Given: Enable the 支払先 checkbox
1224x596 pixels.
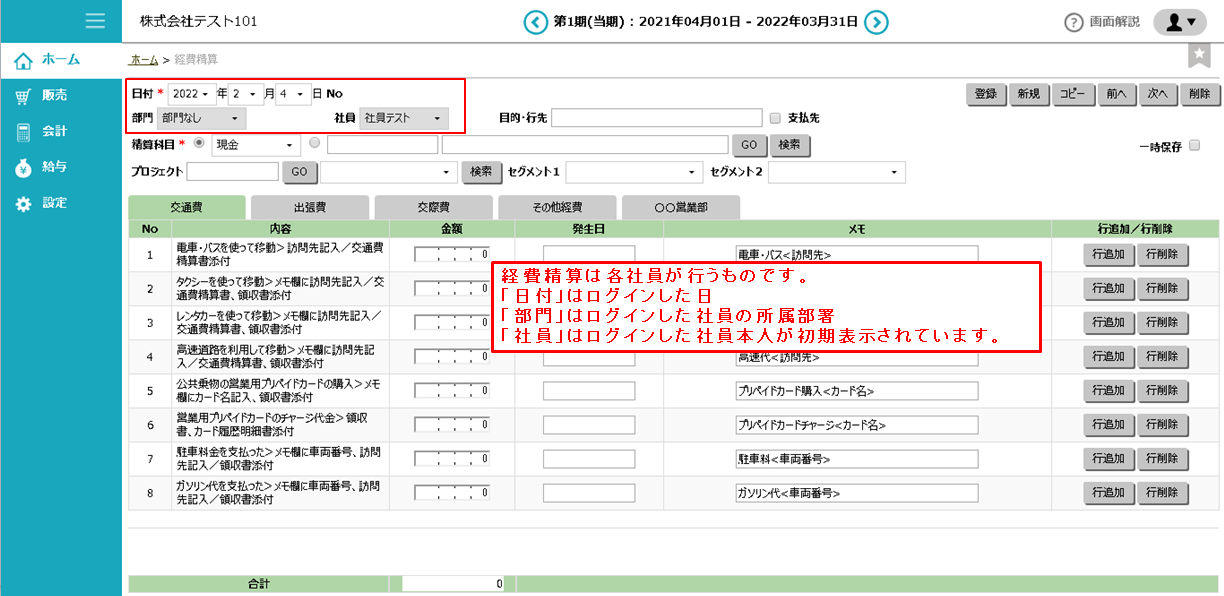Looking at the screenshot, I should [x=774, y=118].
